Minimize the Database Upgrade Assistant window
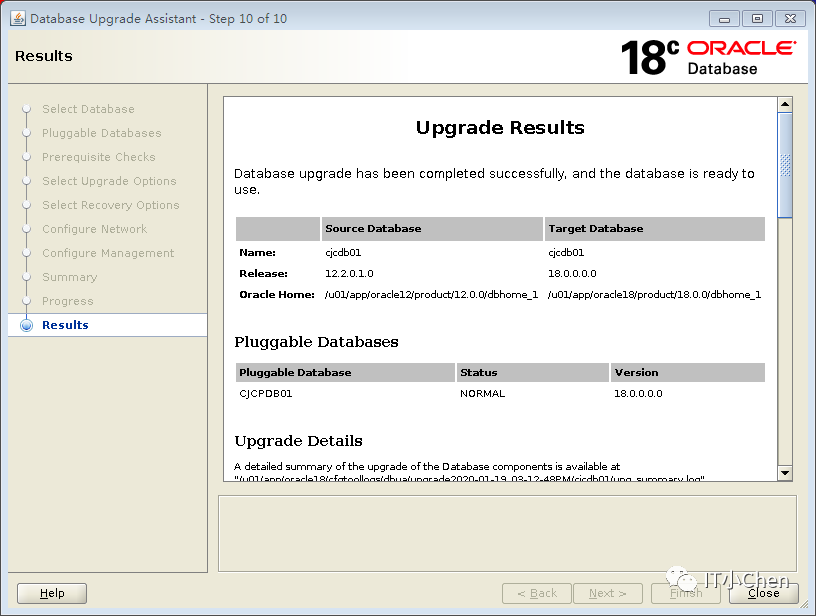Viewport: 816px width, 616px height. [x=724, y=19]
